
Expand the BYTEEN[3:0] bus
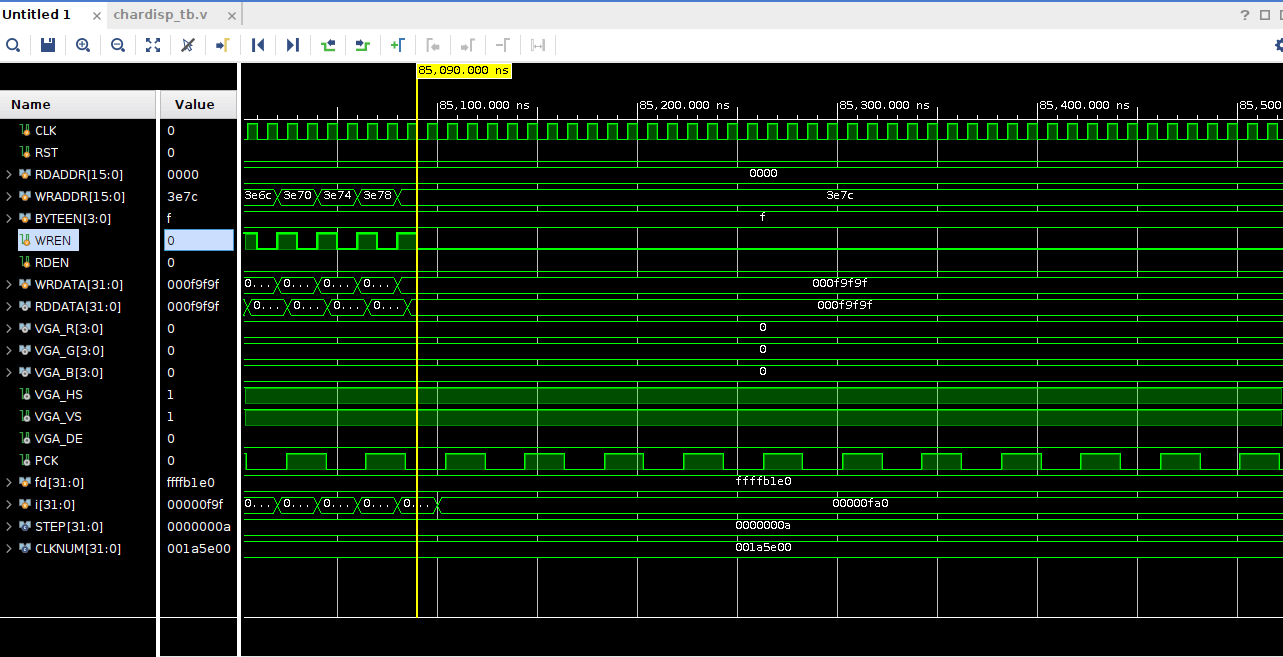(x=9, y=218)
